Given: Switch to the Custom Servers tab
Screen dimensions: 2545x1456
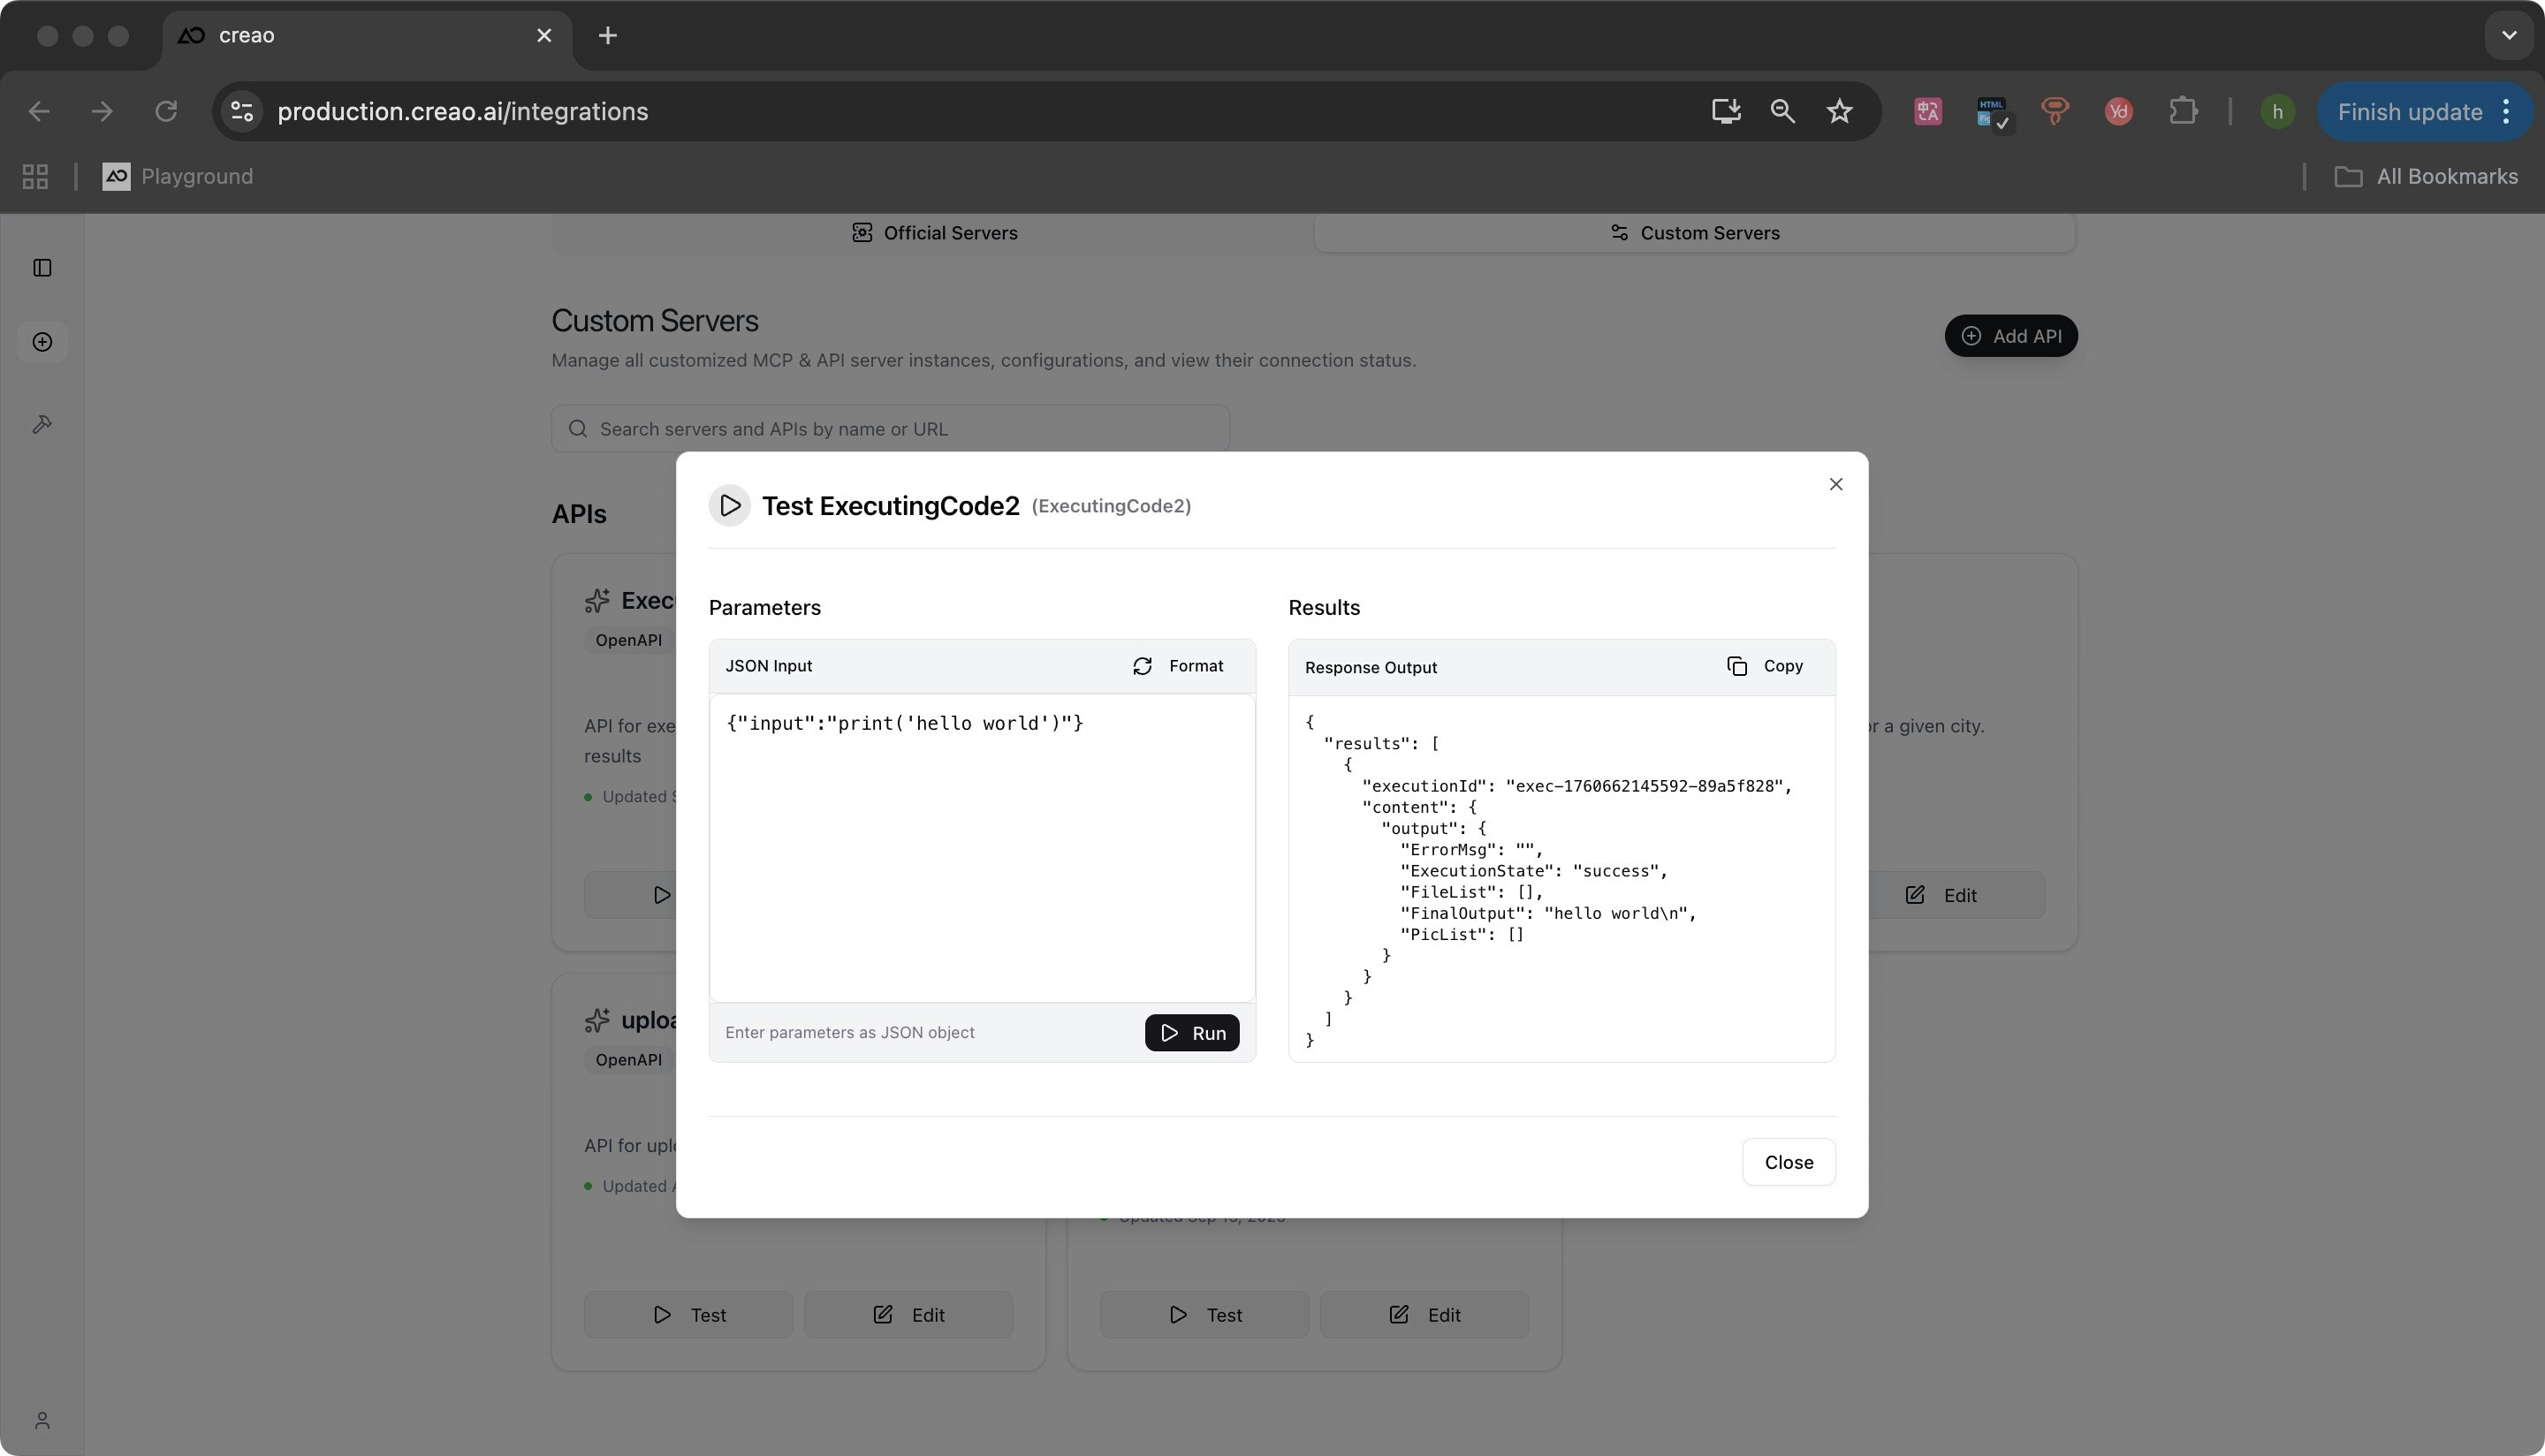Looking at the screenshot, I should [1694, 233].
